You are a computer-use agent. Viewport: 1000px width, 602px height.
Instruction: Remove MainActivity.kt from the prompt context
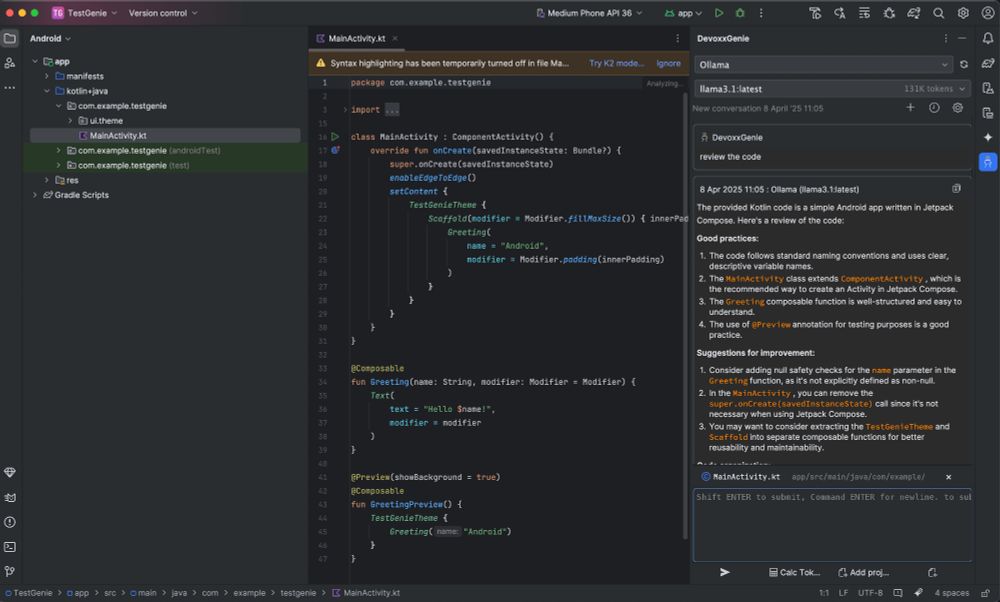948,477
